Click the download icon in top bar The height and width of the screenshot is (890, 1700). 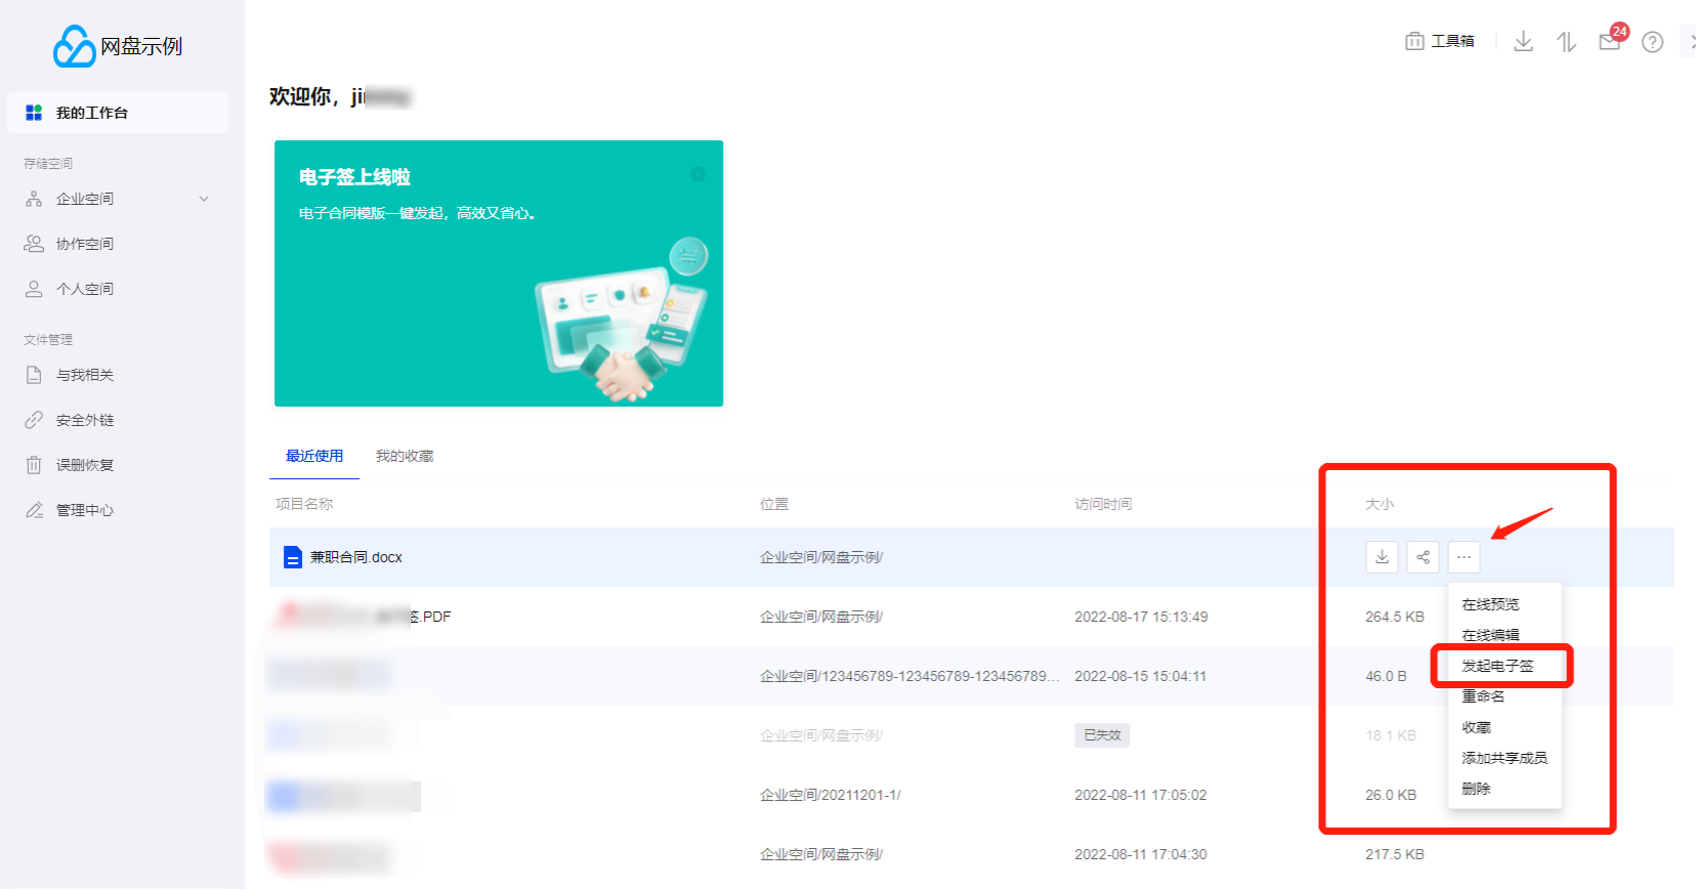pyautogui.click(x=1523, y=41)
